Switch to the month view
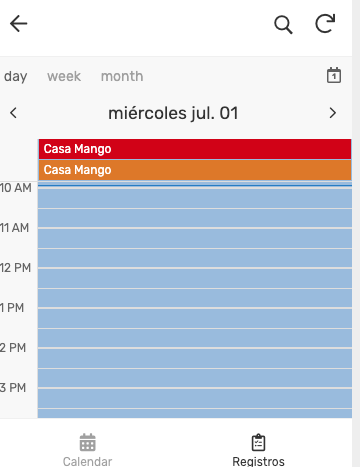This screenshot has width=360, height=467. 122,76
